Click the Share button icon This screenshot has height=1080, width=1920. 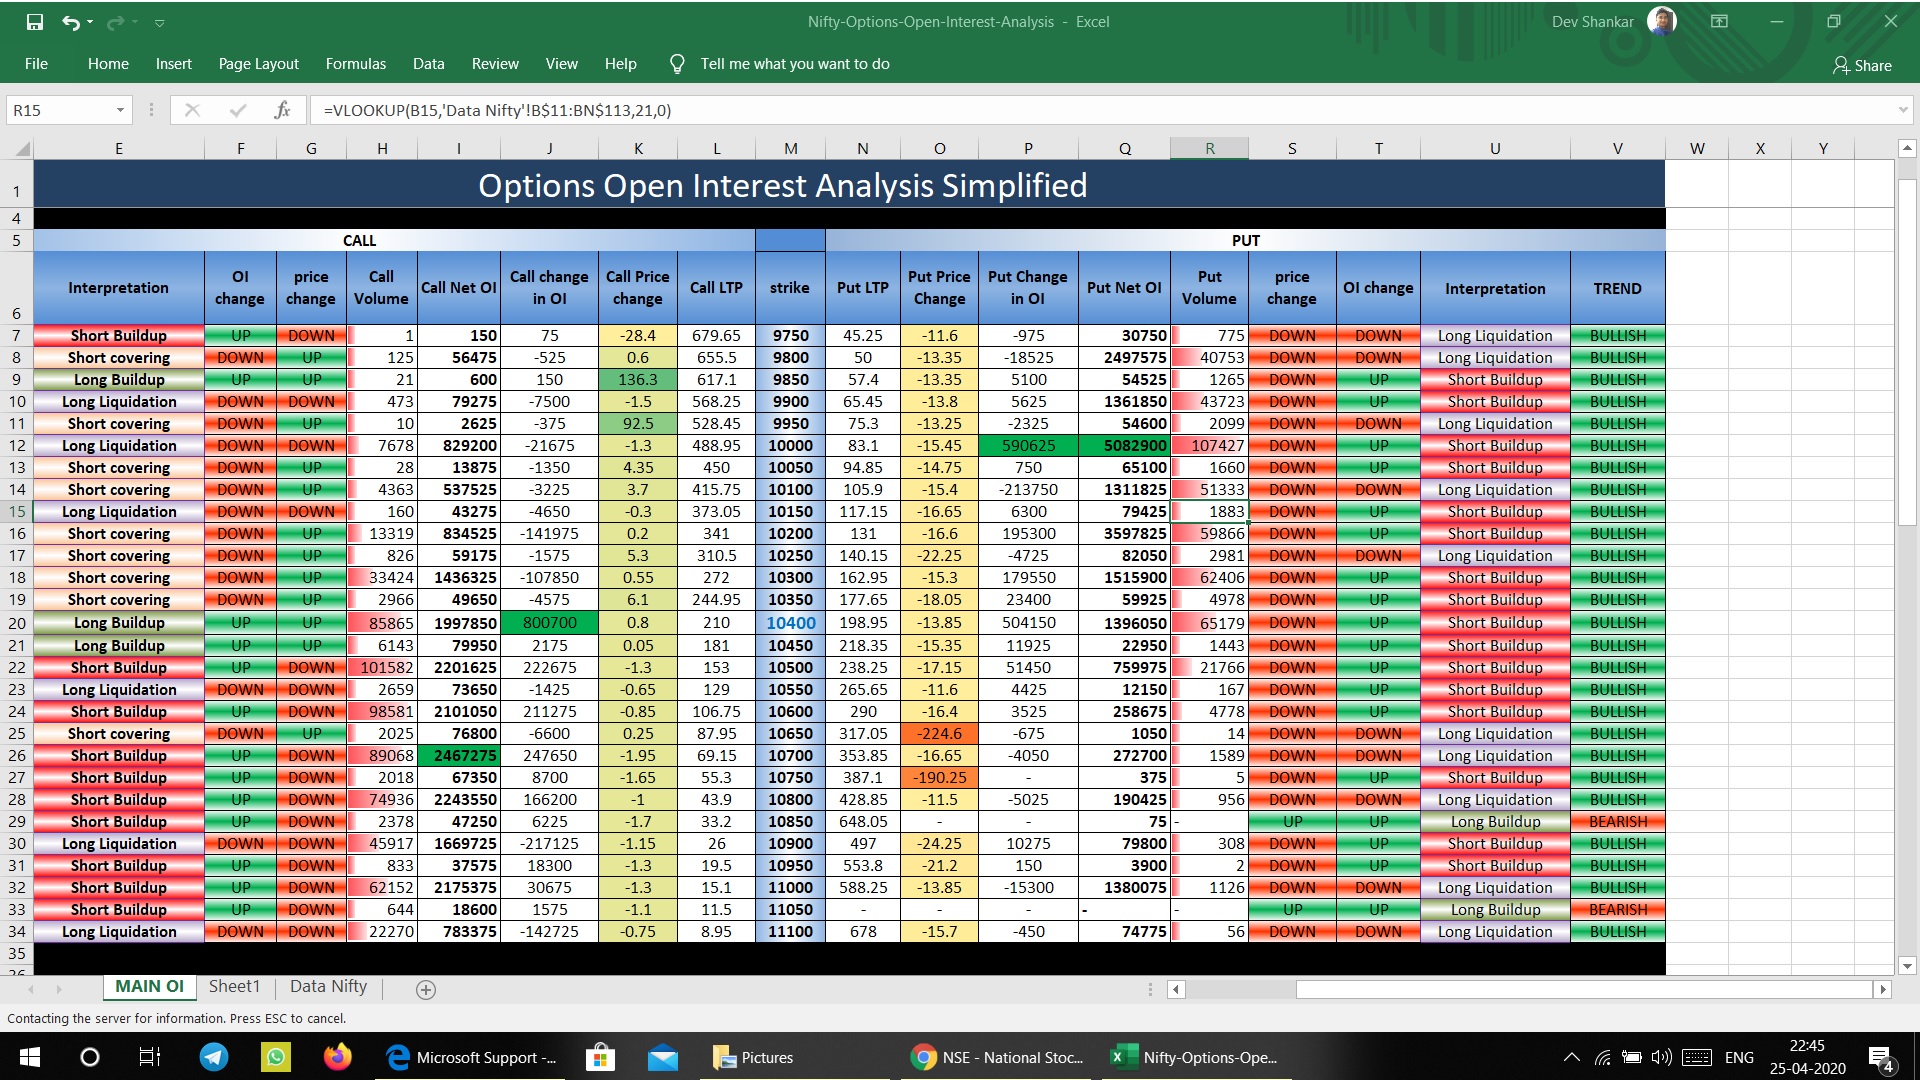click(x=1862, y=65)
